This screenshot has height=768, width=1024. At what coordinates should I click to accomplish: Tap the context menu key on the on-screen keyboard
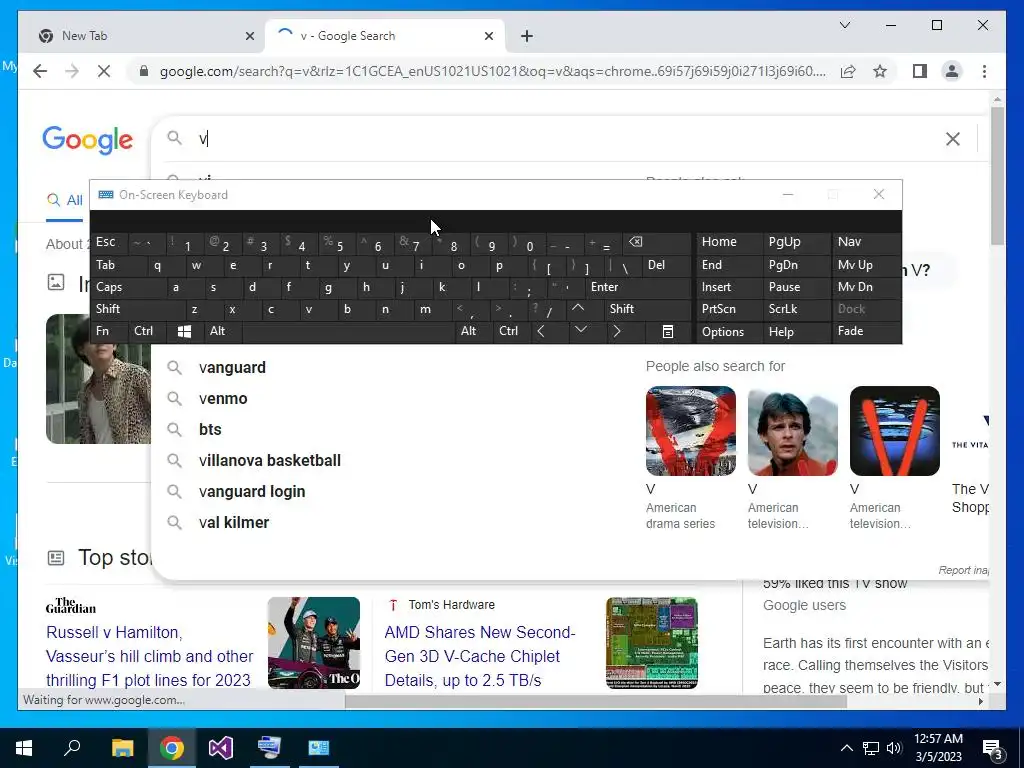pyautogui.click(x=667, y=332)
